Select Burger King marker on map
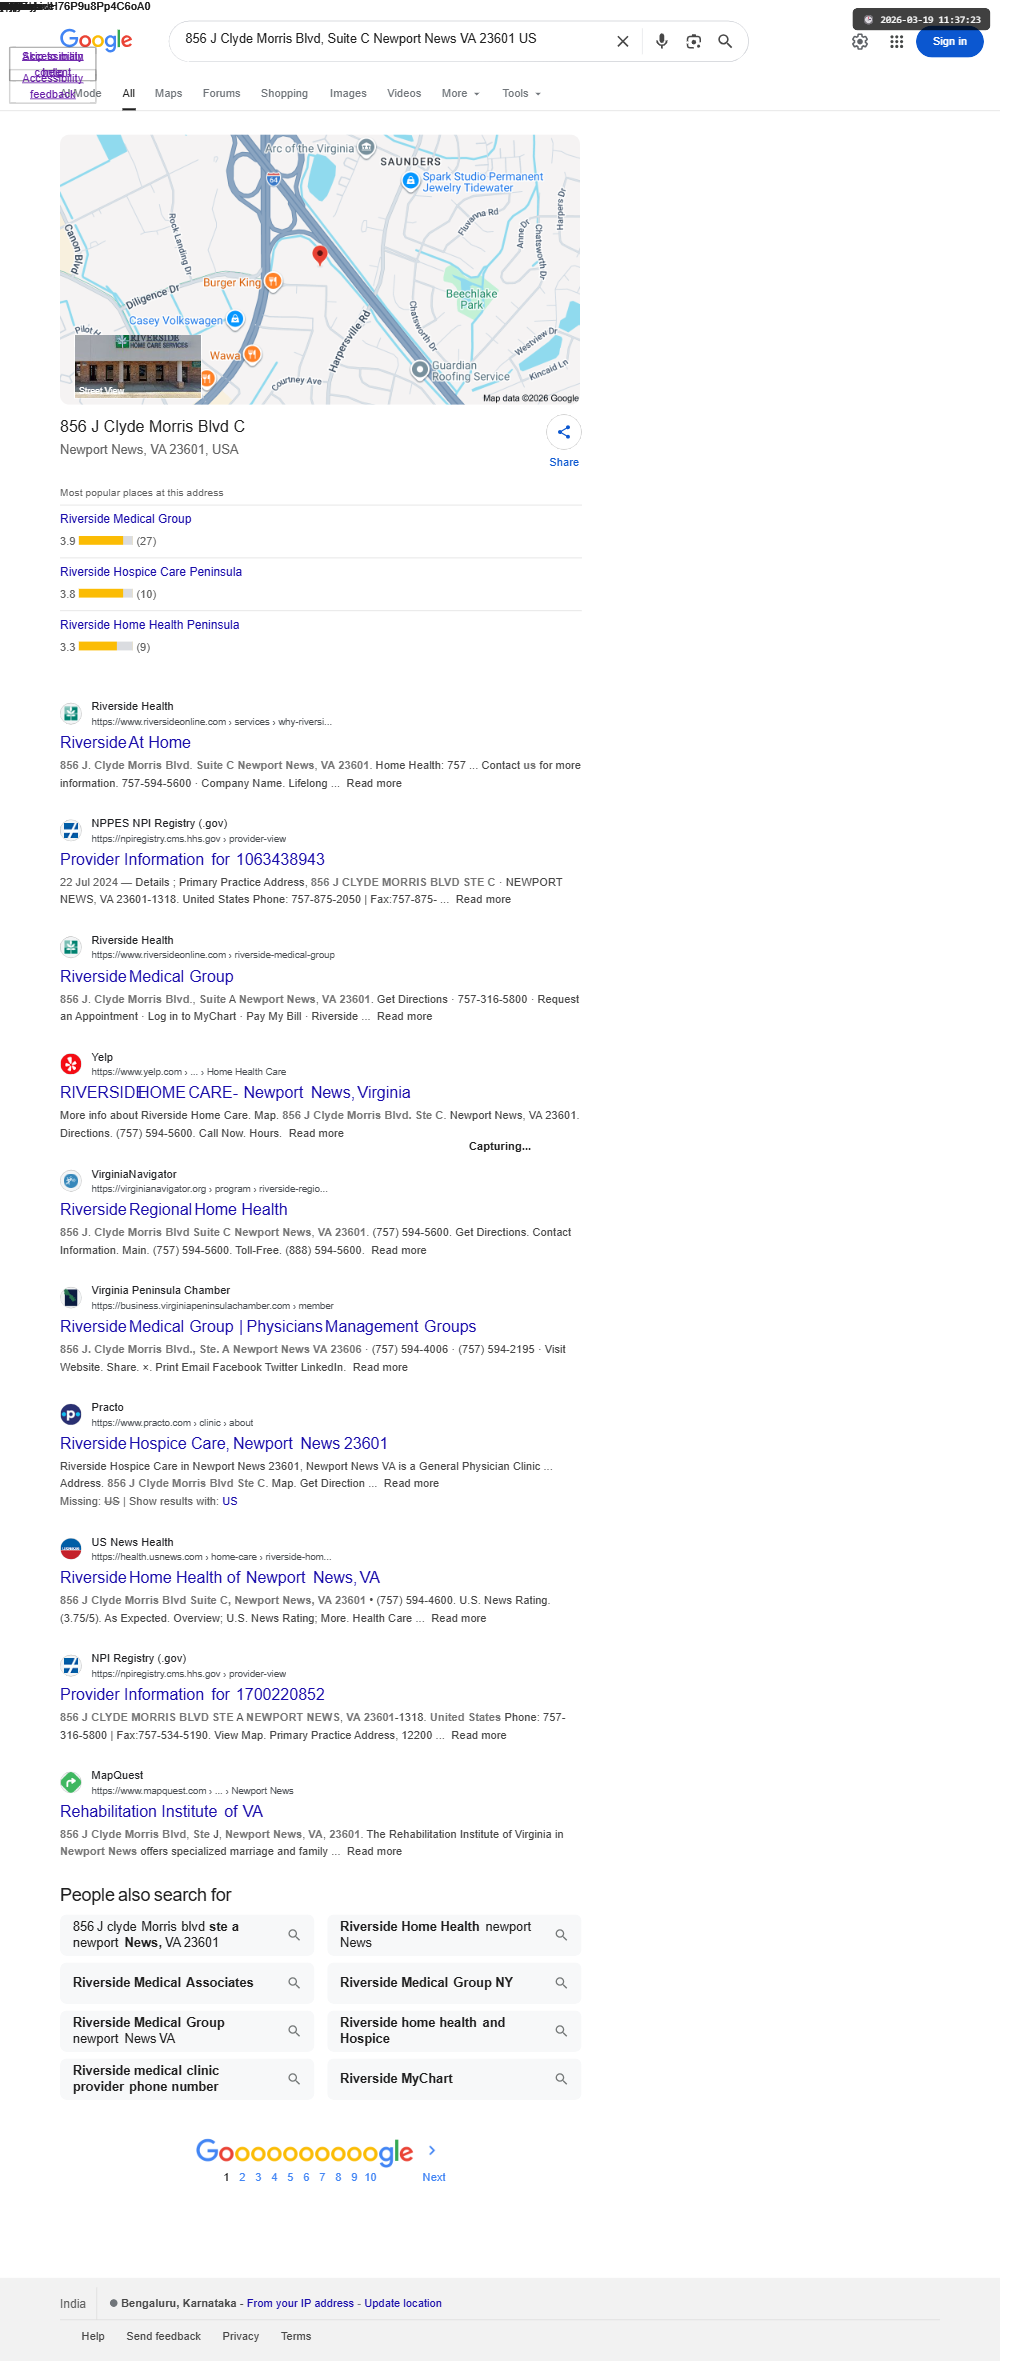This screenshot has width=1012, height=2361. (272, 282)
